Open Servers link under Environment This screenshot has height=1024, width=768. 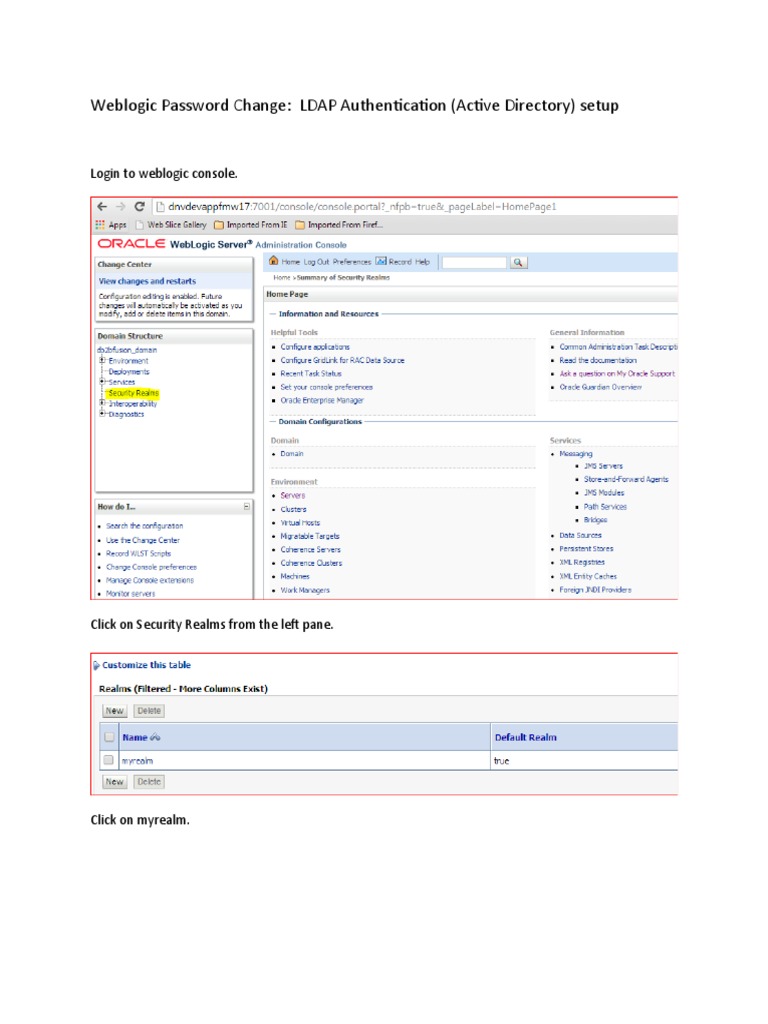[x=293, y=496]
